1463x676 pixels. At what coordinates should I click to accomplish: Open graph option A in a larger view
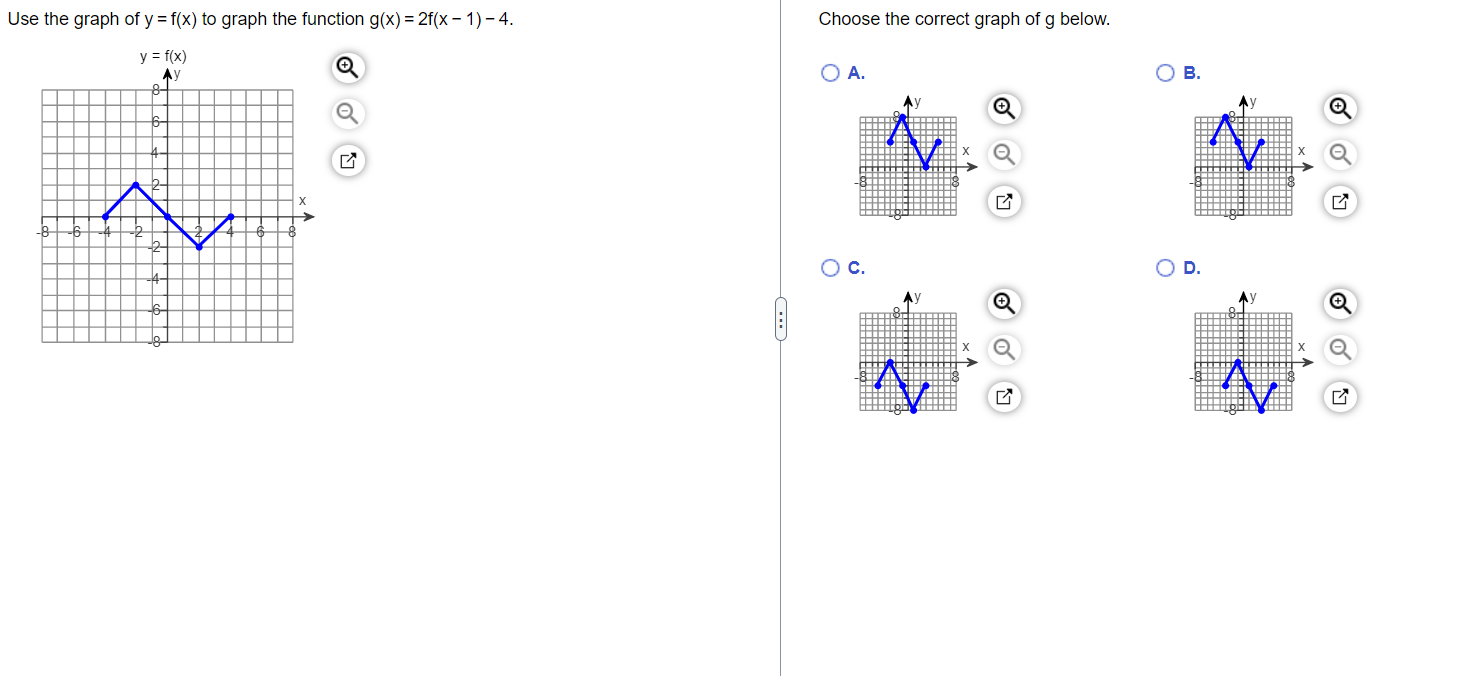(x=1004, y=201)
